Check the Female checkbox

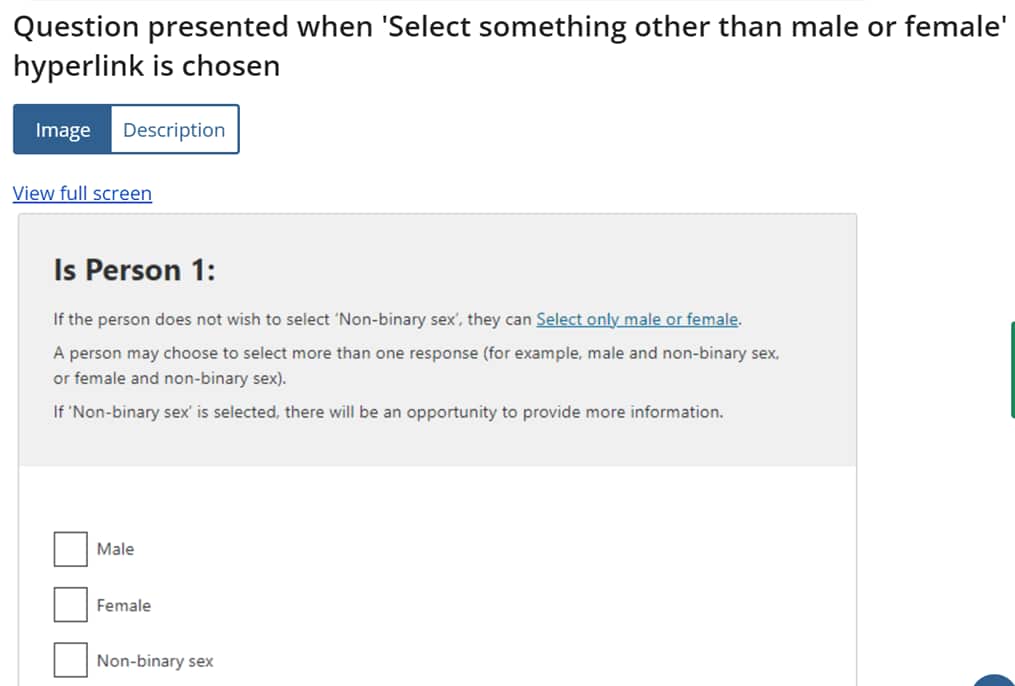(70, 604)
